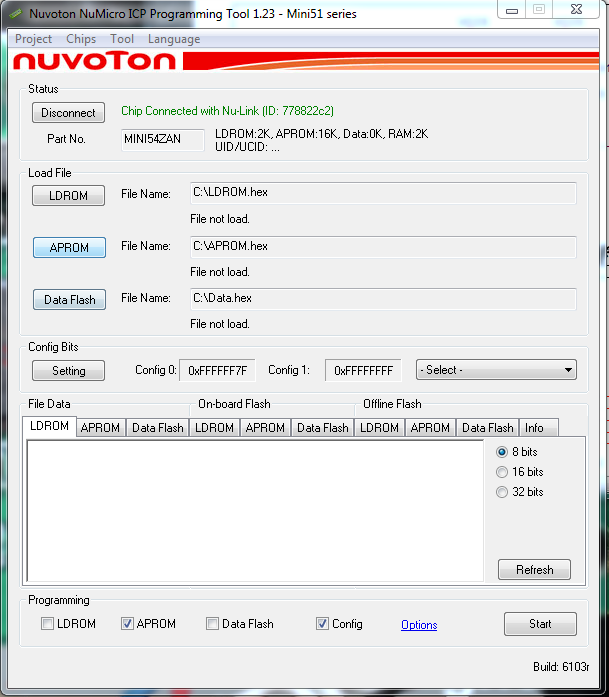This screenshot has height=697, width=609.
Task: Select the 32 bits radio button
Action: [502, 492]
